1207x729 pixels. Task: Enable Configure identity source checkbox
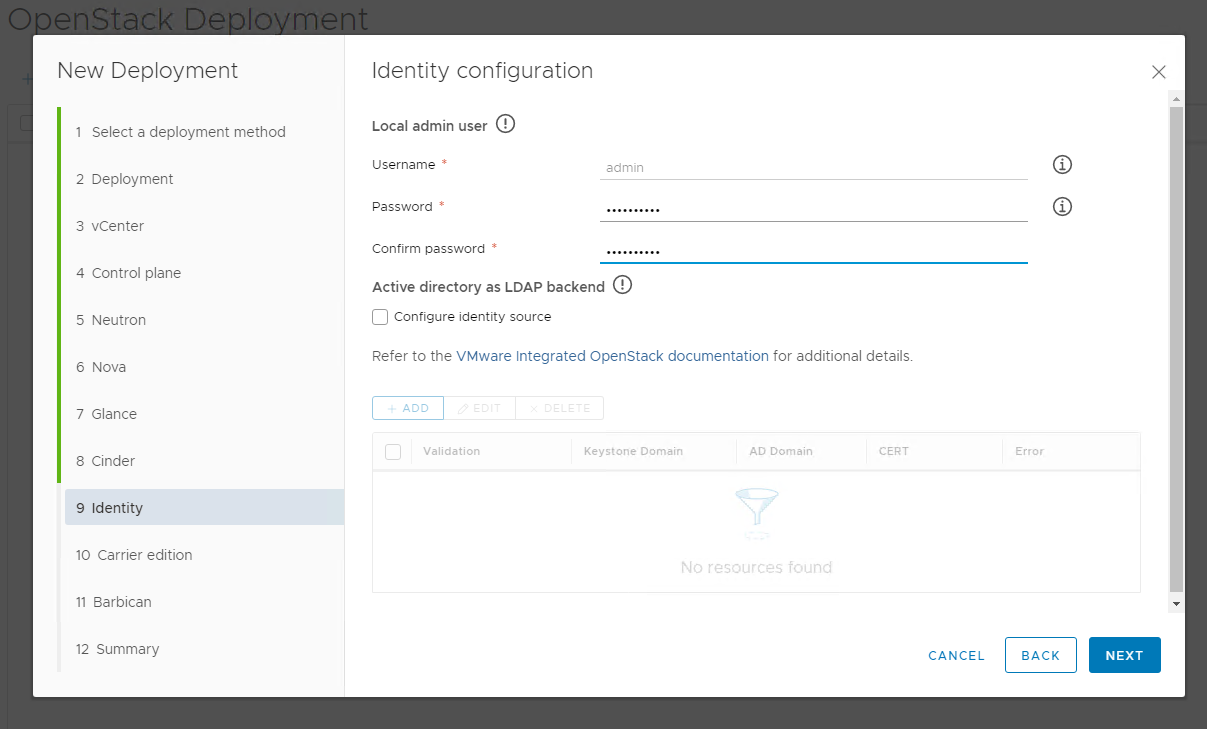pos(380,317)
